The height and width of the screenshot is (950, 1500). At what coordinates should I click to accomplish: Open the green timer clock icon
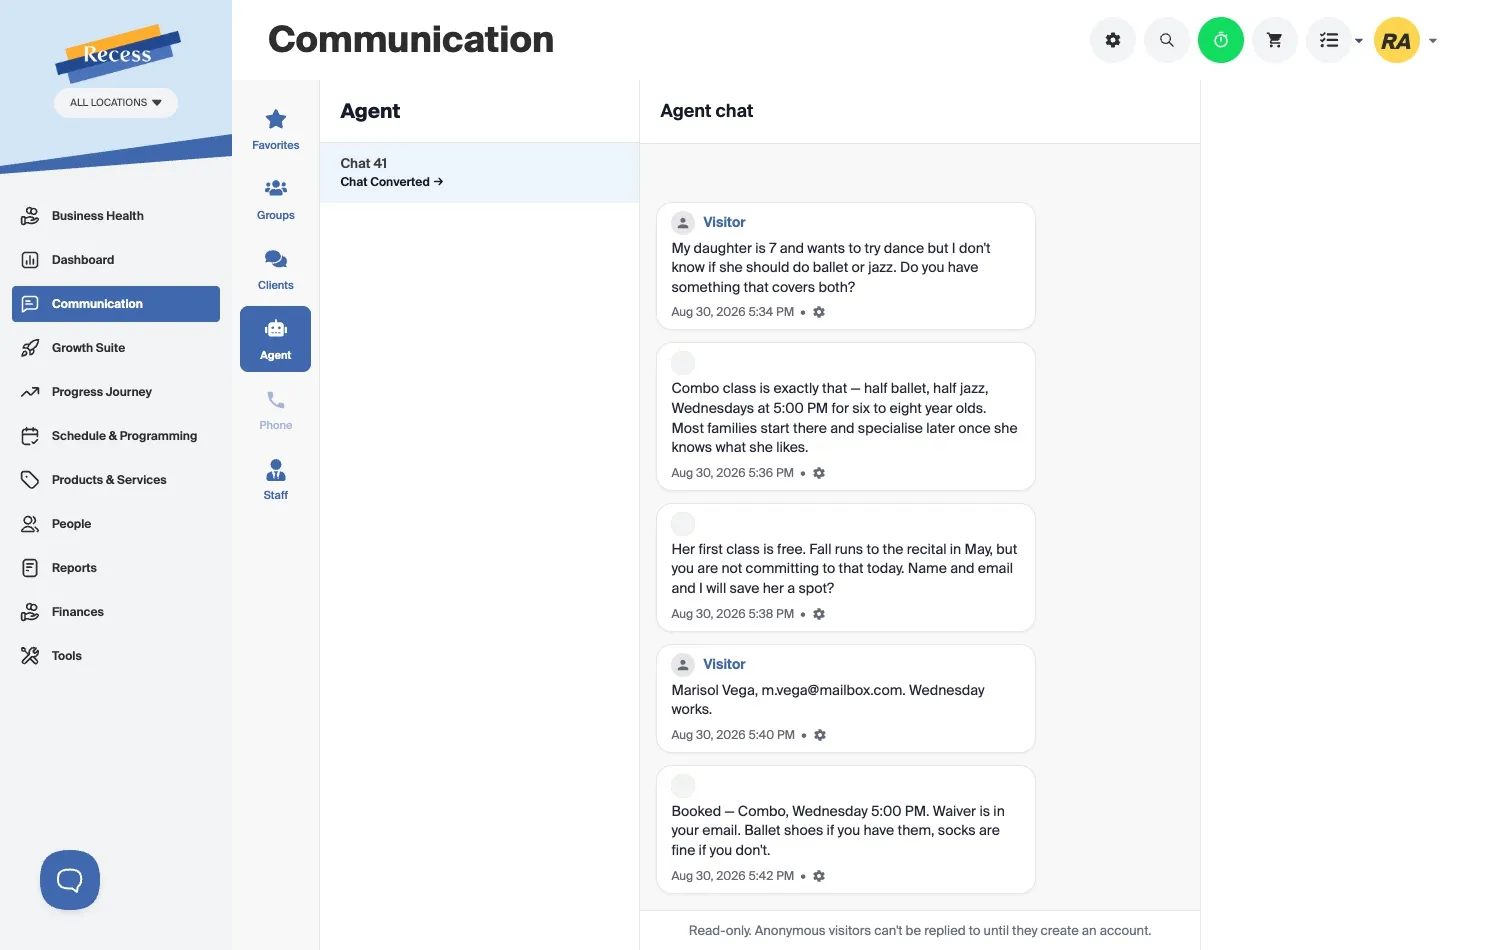1220,41
